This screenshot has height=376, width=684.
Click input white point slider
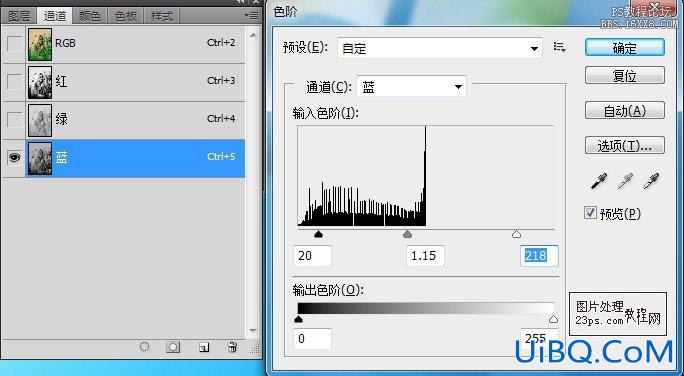point(516,235)
